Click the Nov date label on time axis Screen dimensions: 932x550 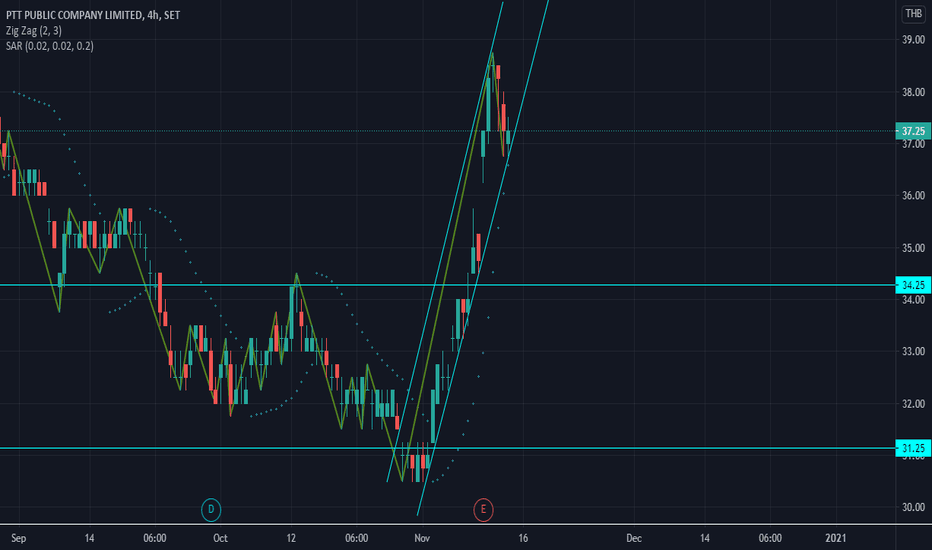[x=421, y=538]
